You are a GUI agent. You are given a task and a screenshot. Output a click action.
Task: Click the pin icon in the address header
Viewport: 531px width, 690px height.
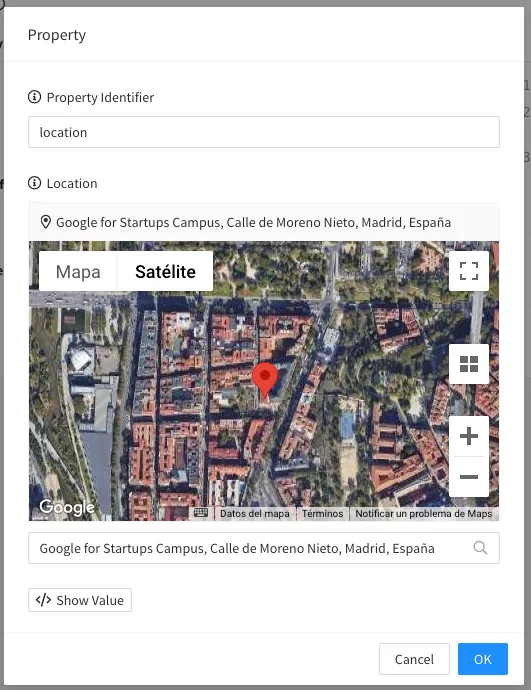[x=46, y=222]
